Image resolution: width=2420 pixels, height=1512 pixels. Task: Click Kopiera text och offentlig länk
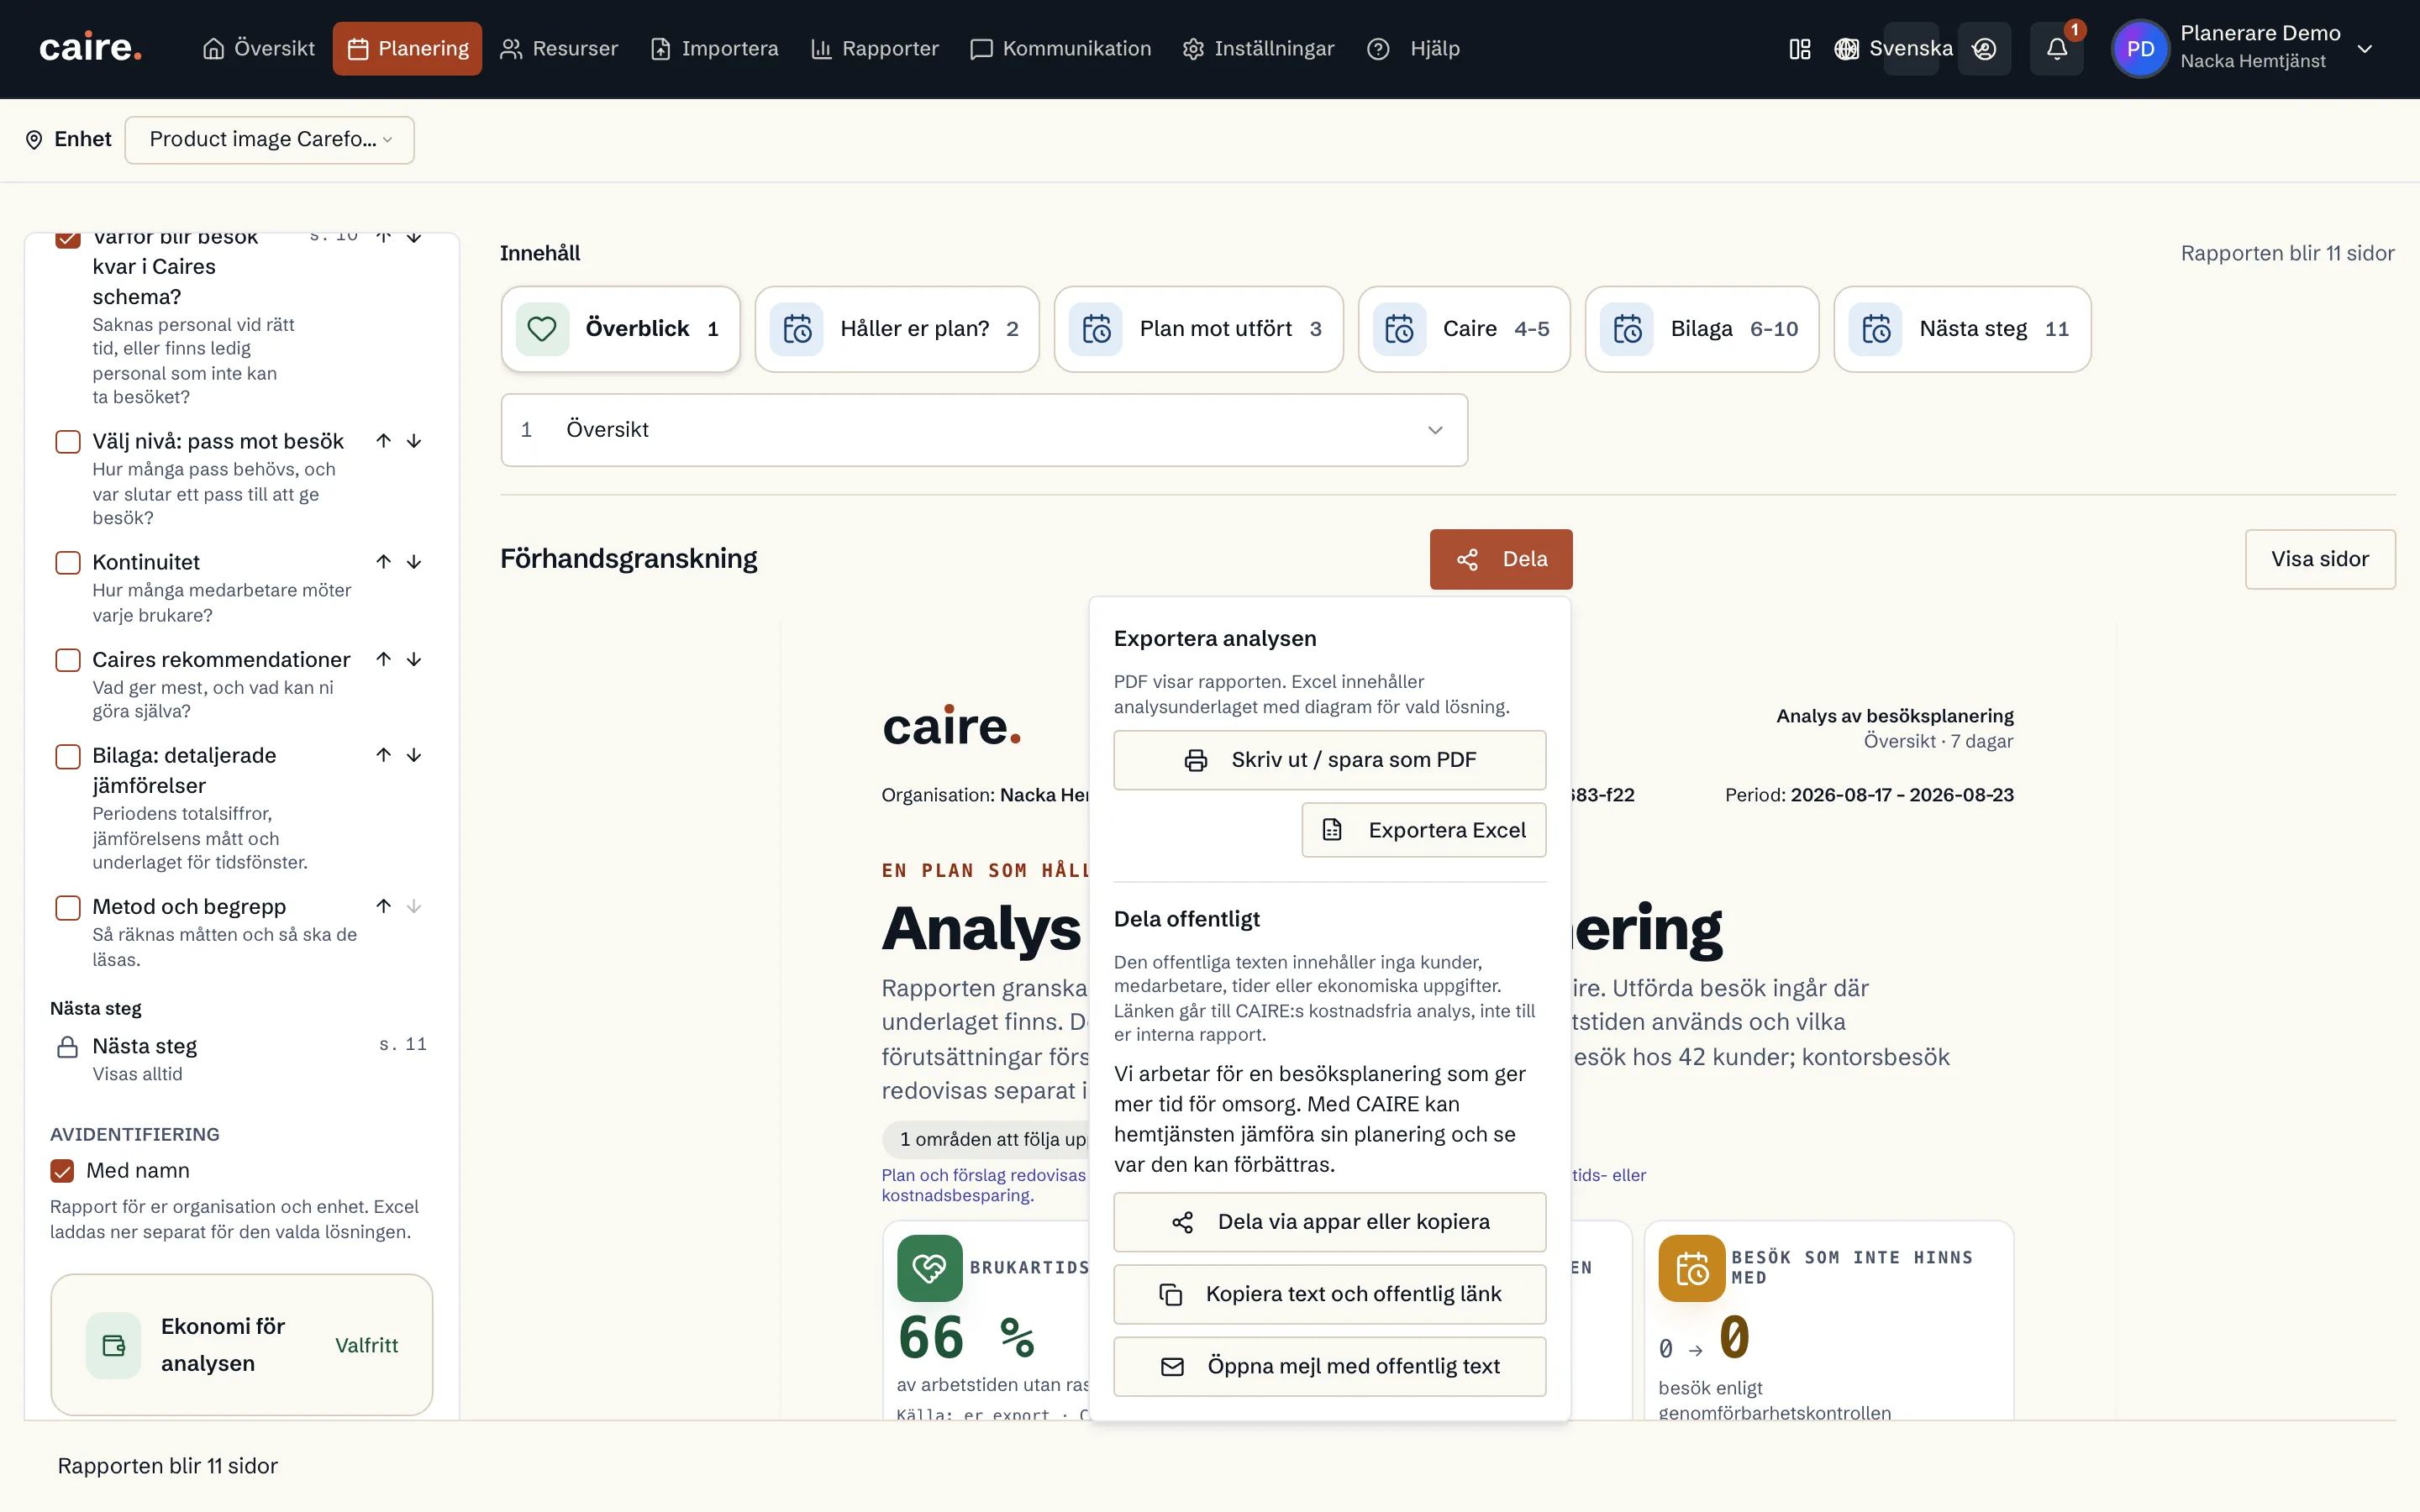pos(1329,1294)
